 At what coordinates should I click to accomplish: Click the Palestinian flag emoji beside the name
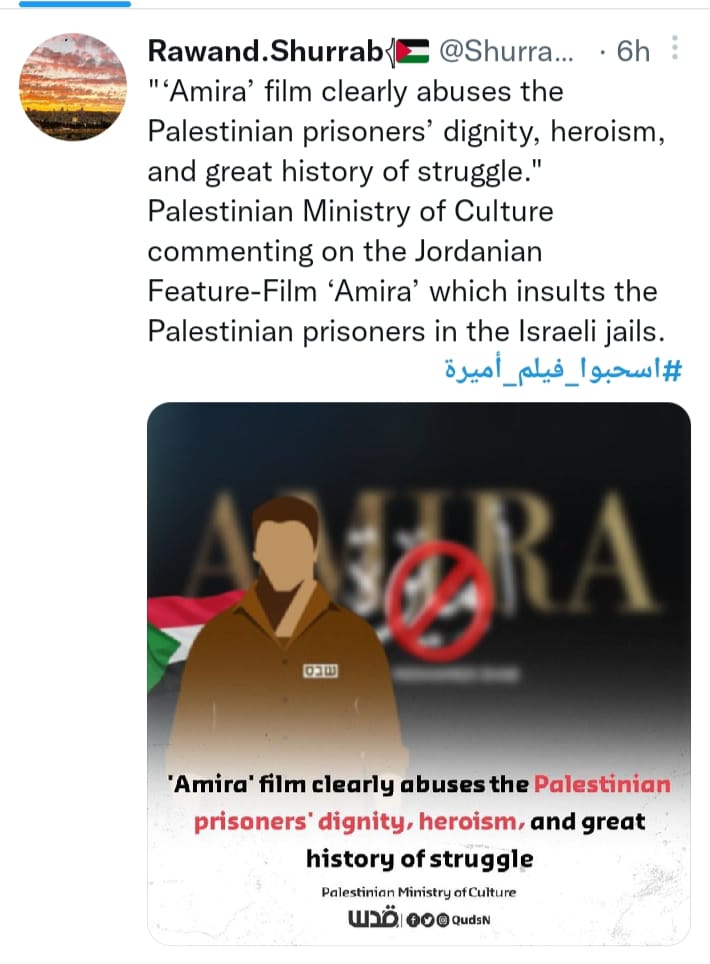[x=411, y=52]
